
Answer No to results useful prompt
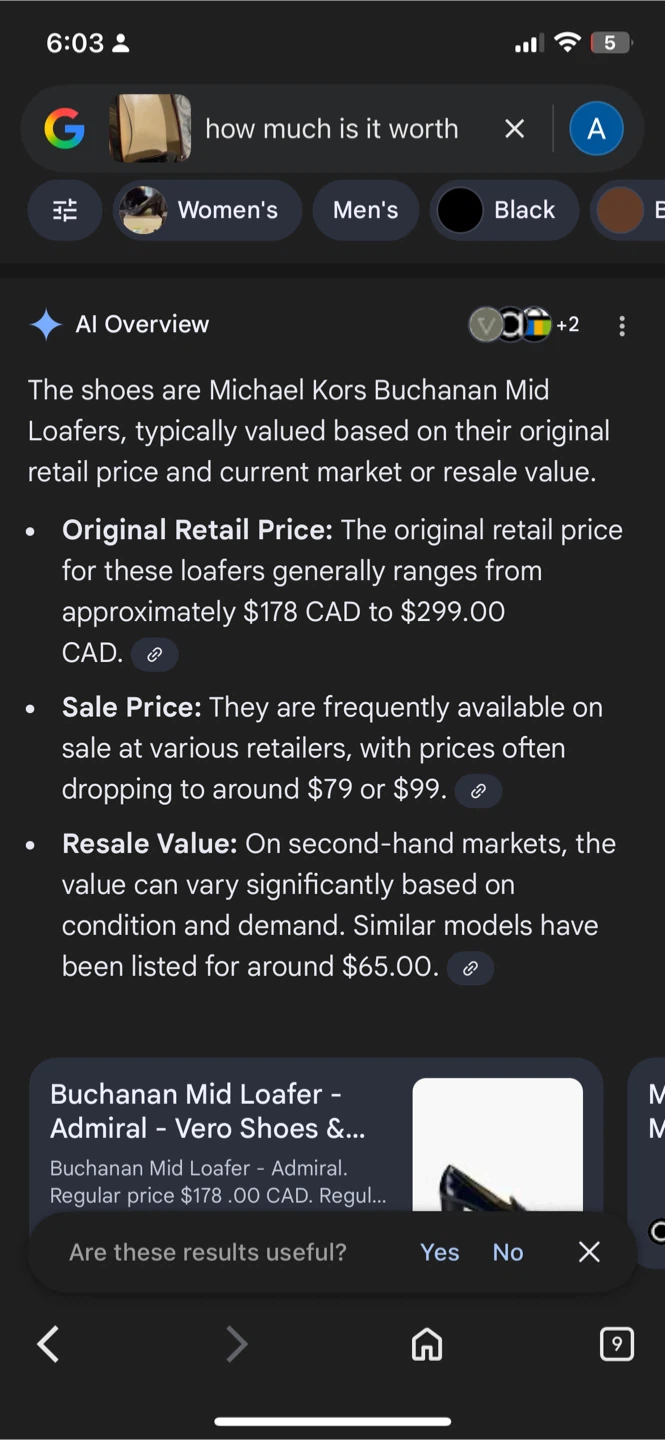click(508, 1252)
